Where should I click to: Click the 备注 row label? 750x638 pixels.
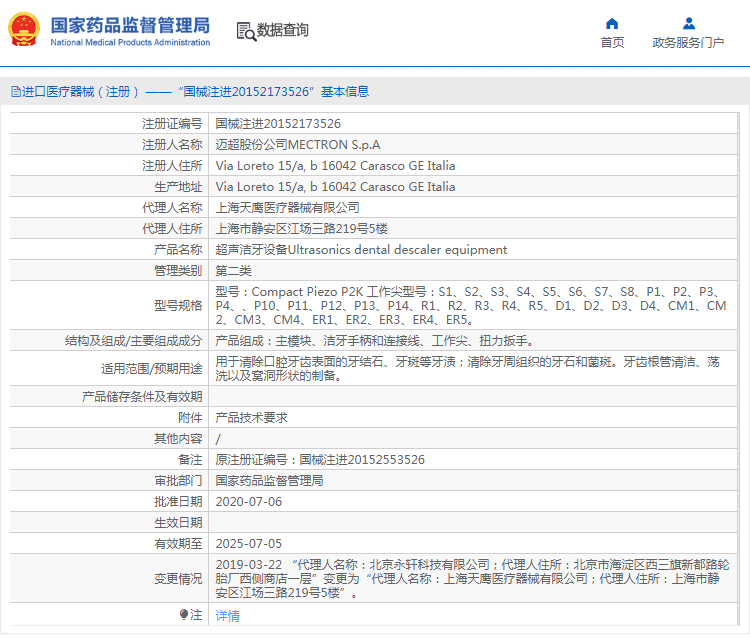[190, 460]
